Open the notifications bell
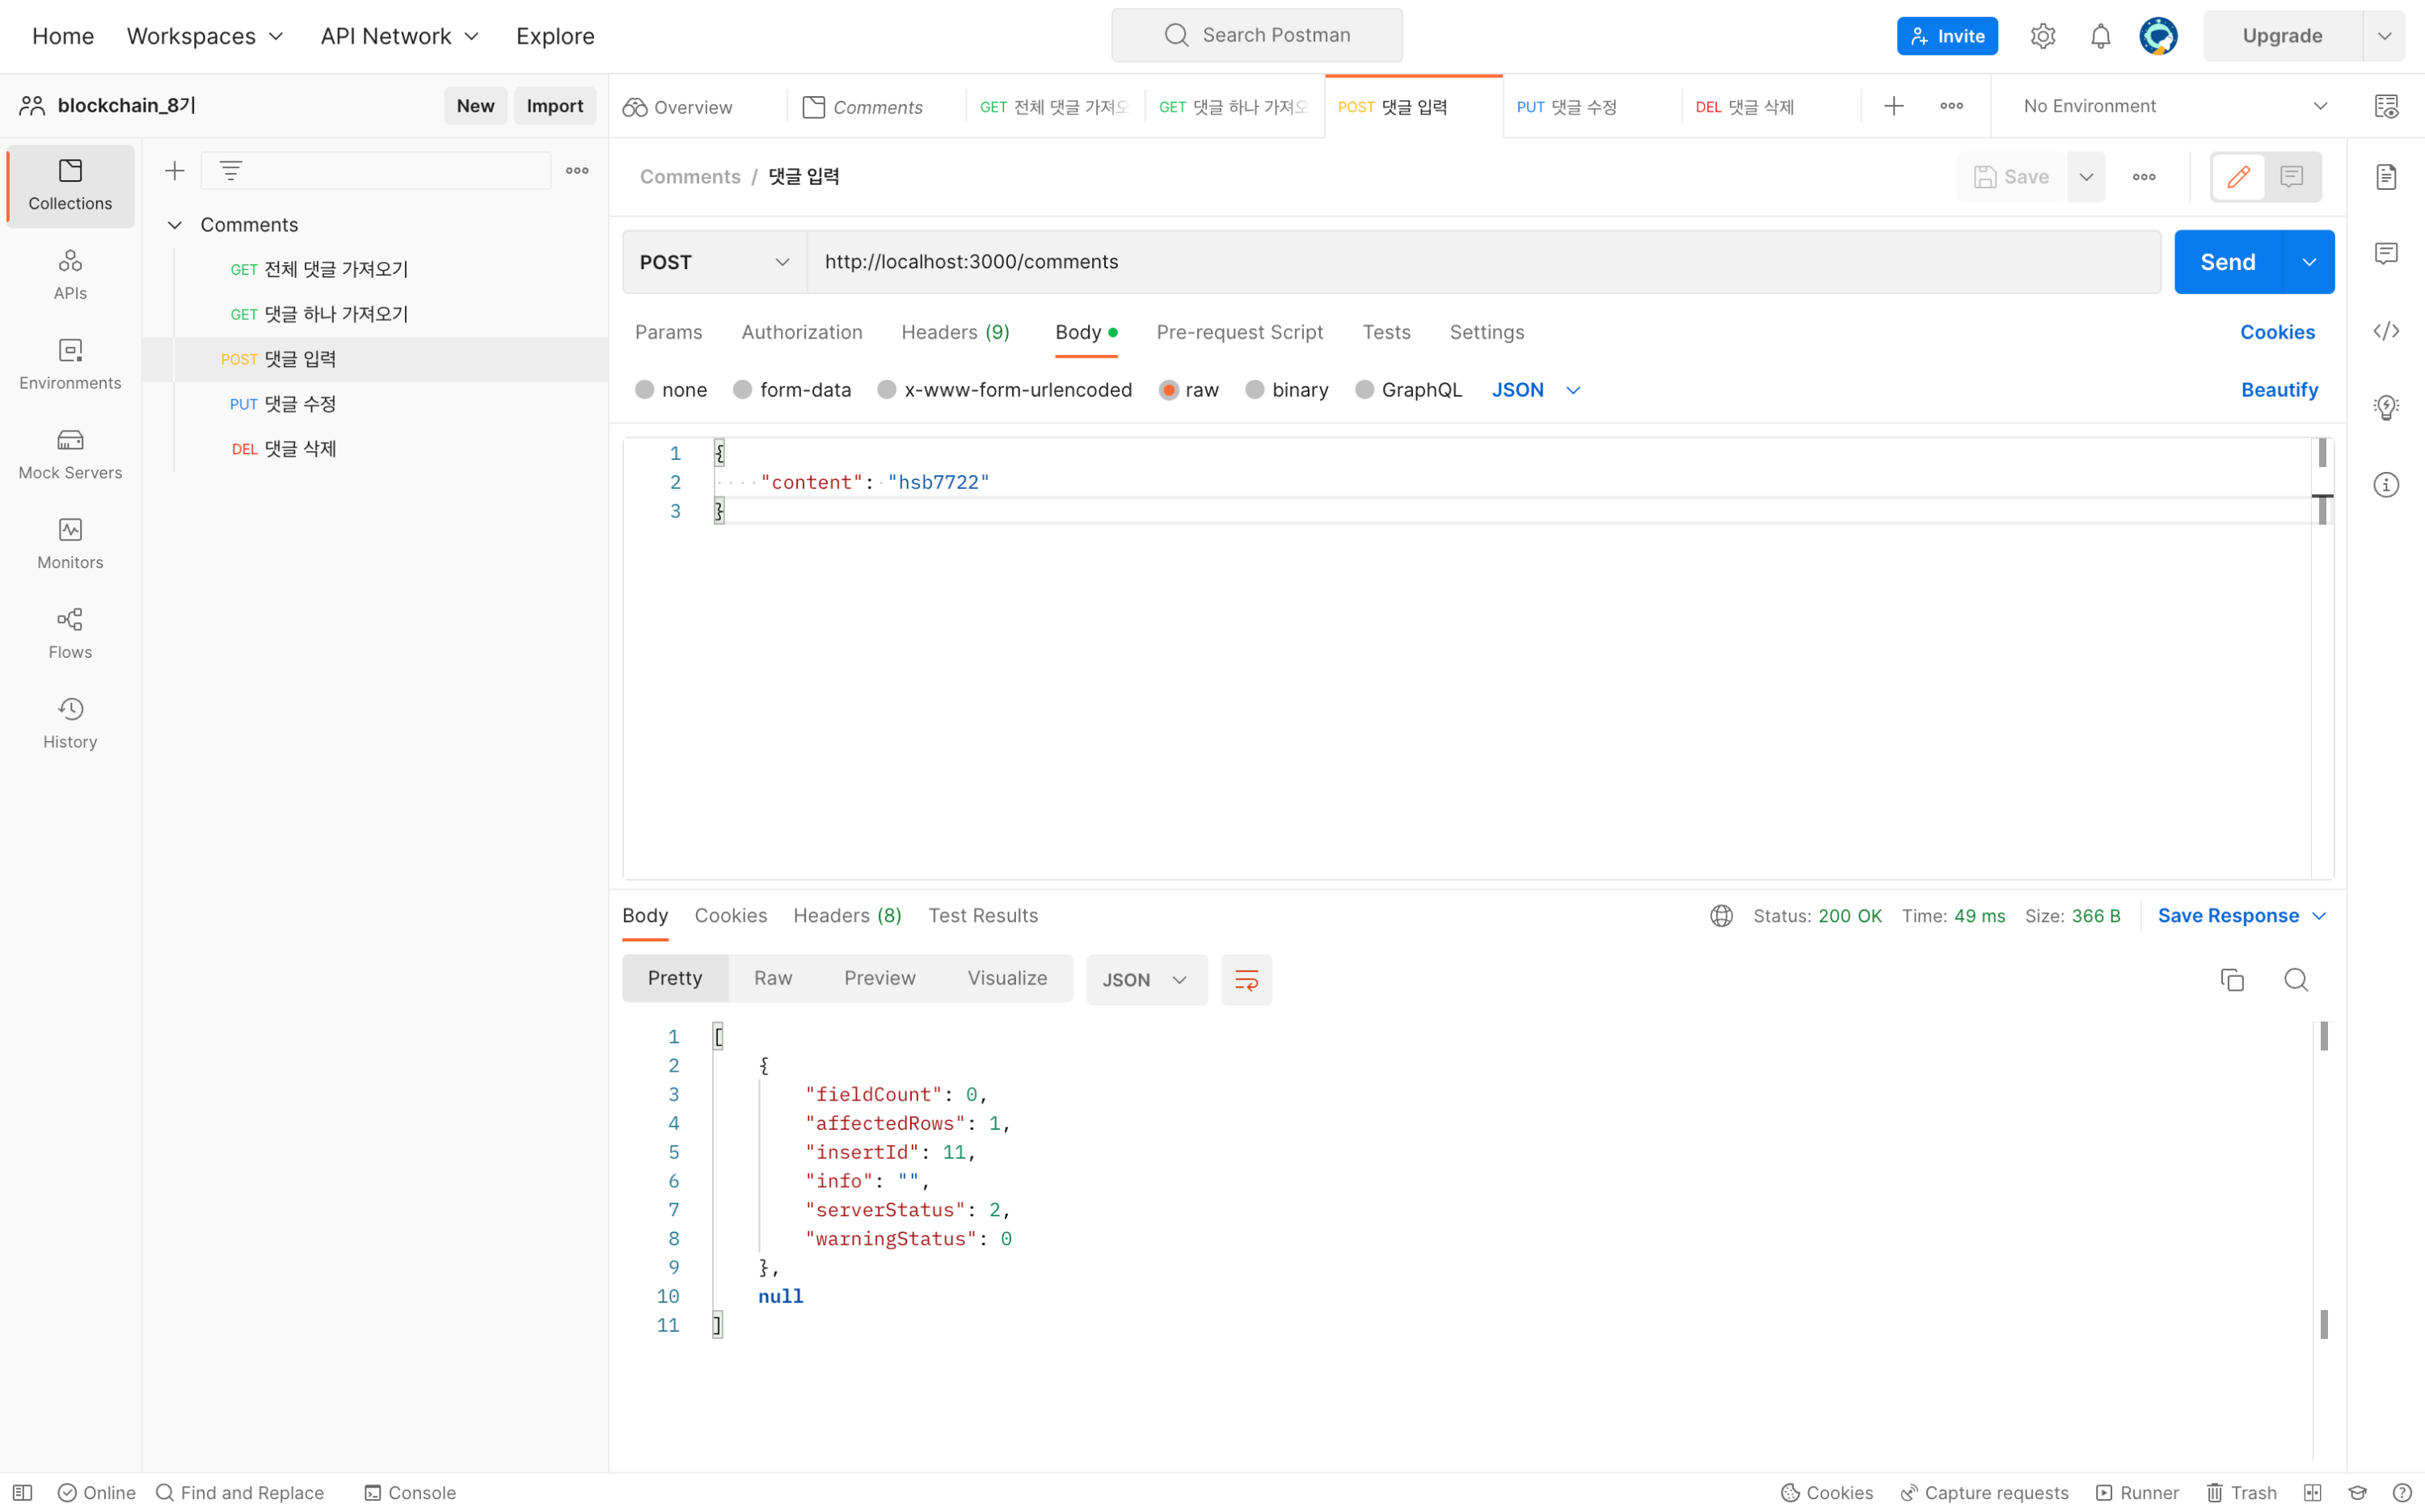This screenshot has width=2425, height=1512. pos(2100,36)
